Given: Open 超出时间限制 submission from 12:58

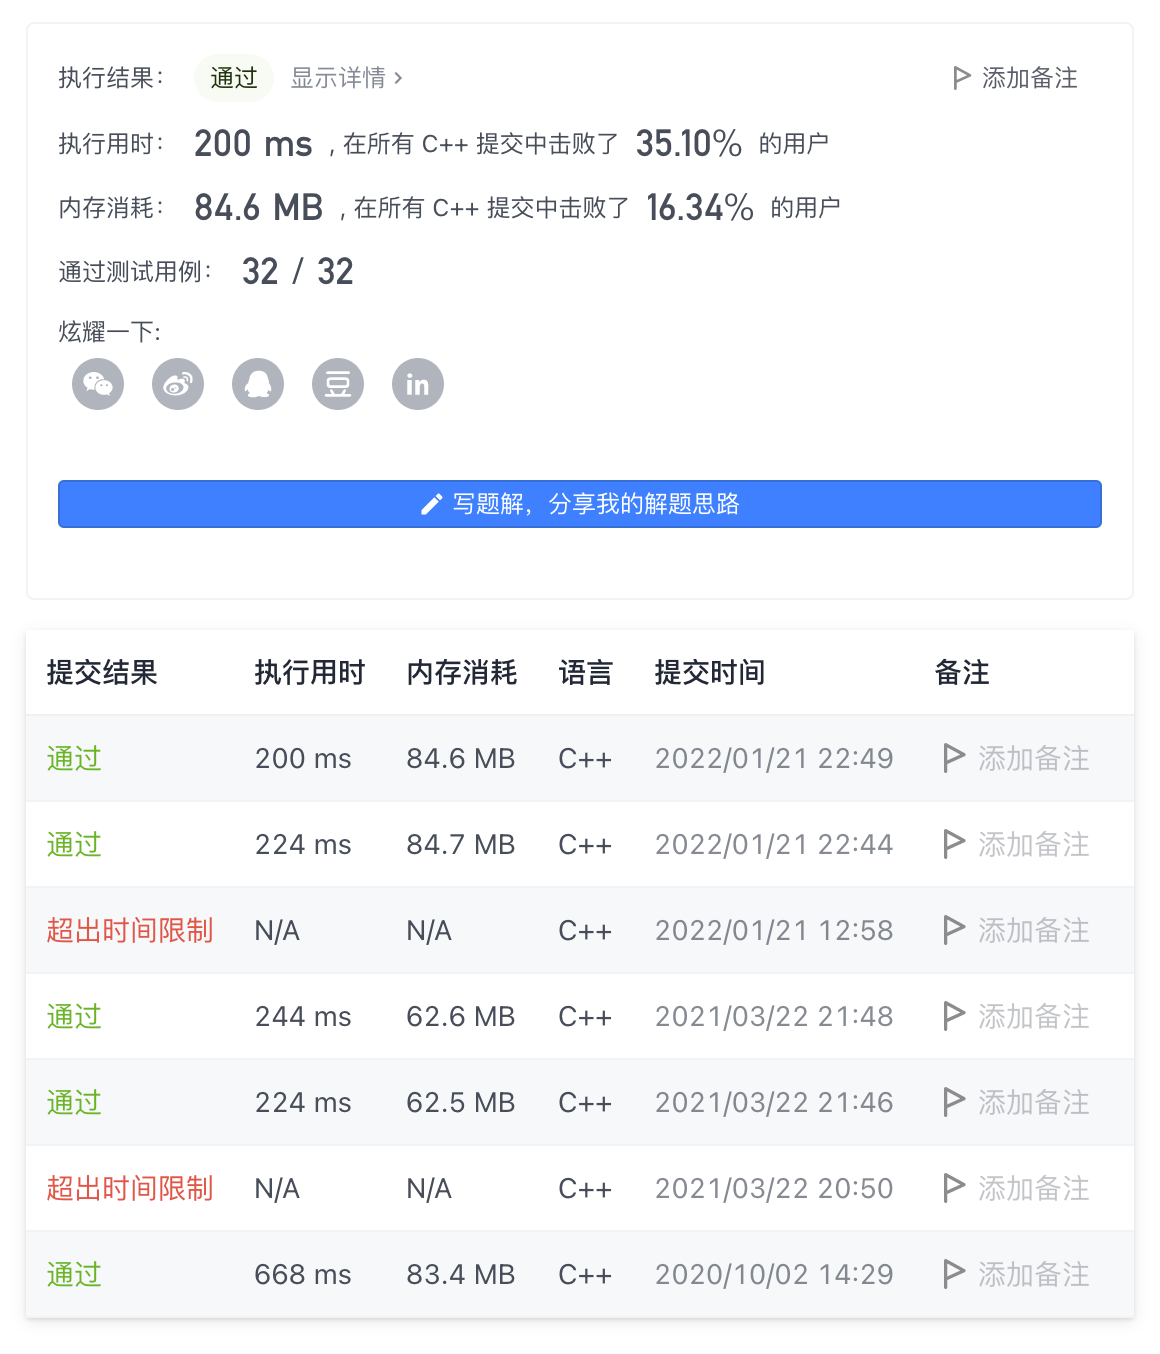Looking at the screenshot, I should (130, 930).
